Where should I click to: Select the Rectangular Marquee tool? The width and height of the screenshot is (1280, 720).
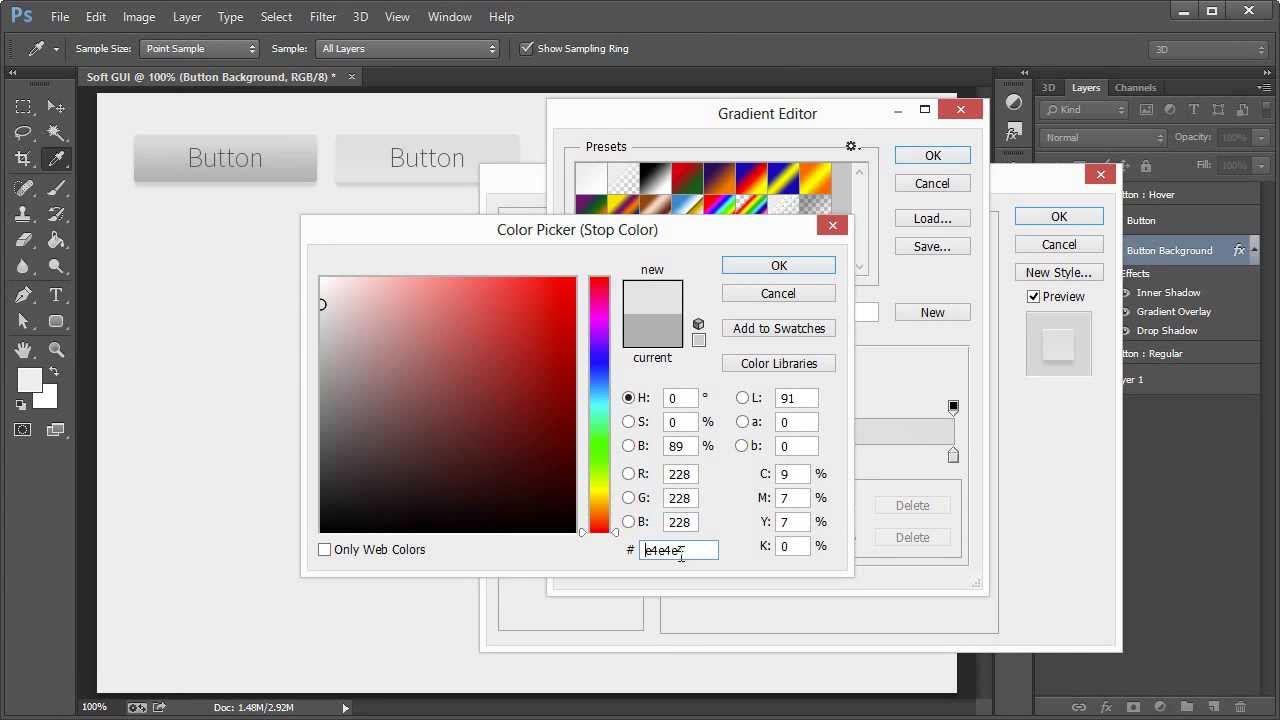23,107
